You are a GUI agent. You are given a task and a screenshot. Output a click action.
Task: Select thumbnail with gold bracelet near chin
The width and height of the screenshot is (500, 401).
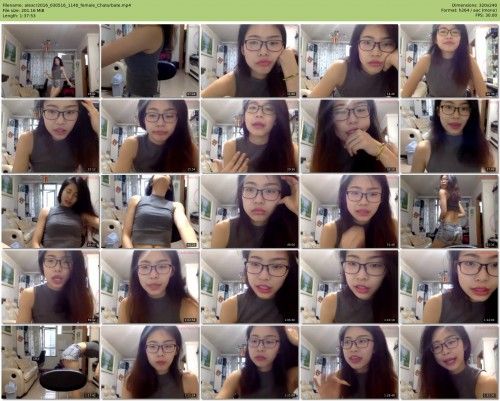350,136
